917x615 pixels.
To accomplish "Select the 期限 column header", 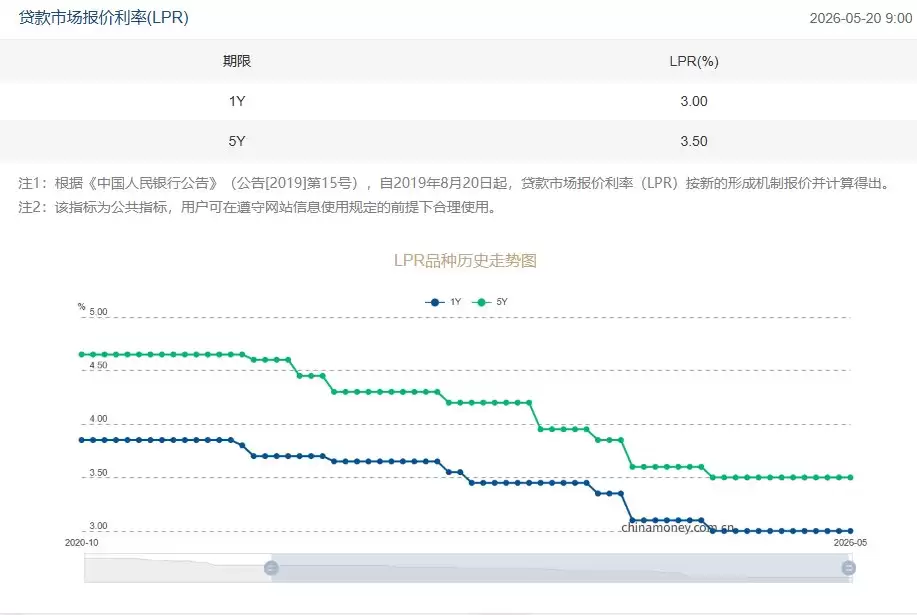I will [x=237, y=61].
